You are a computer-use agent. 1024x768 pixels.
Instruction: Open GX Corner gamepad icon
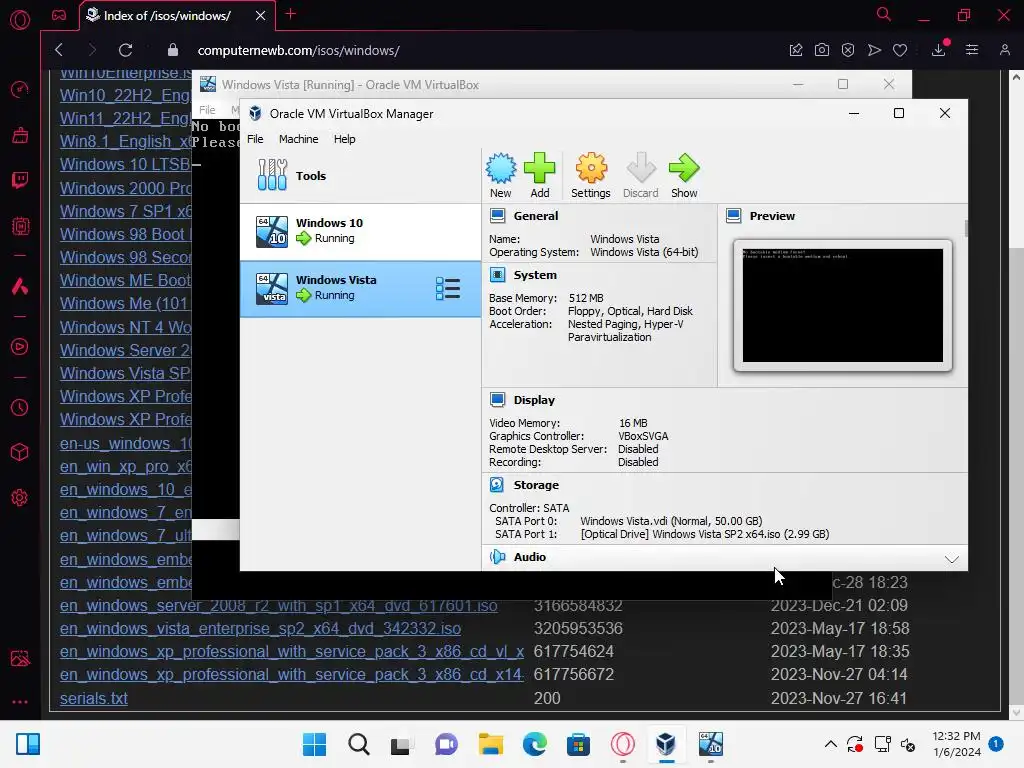click(x=59, y=15)
